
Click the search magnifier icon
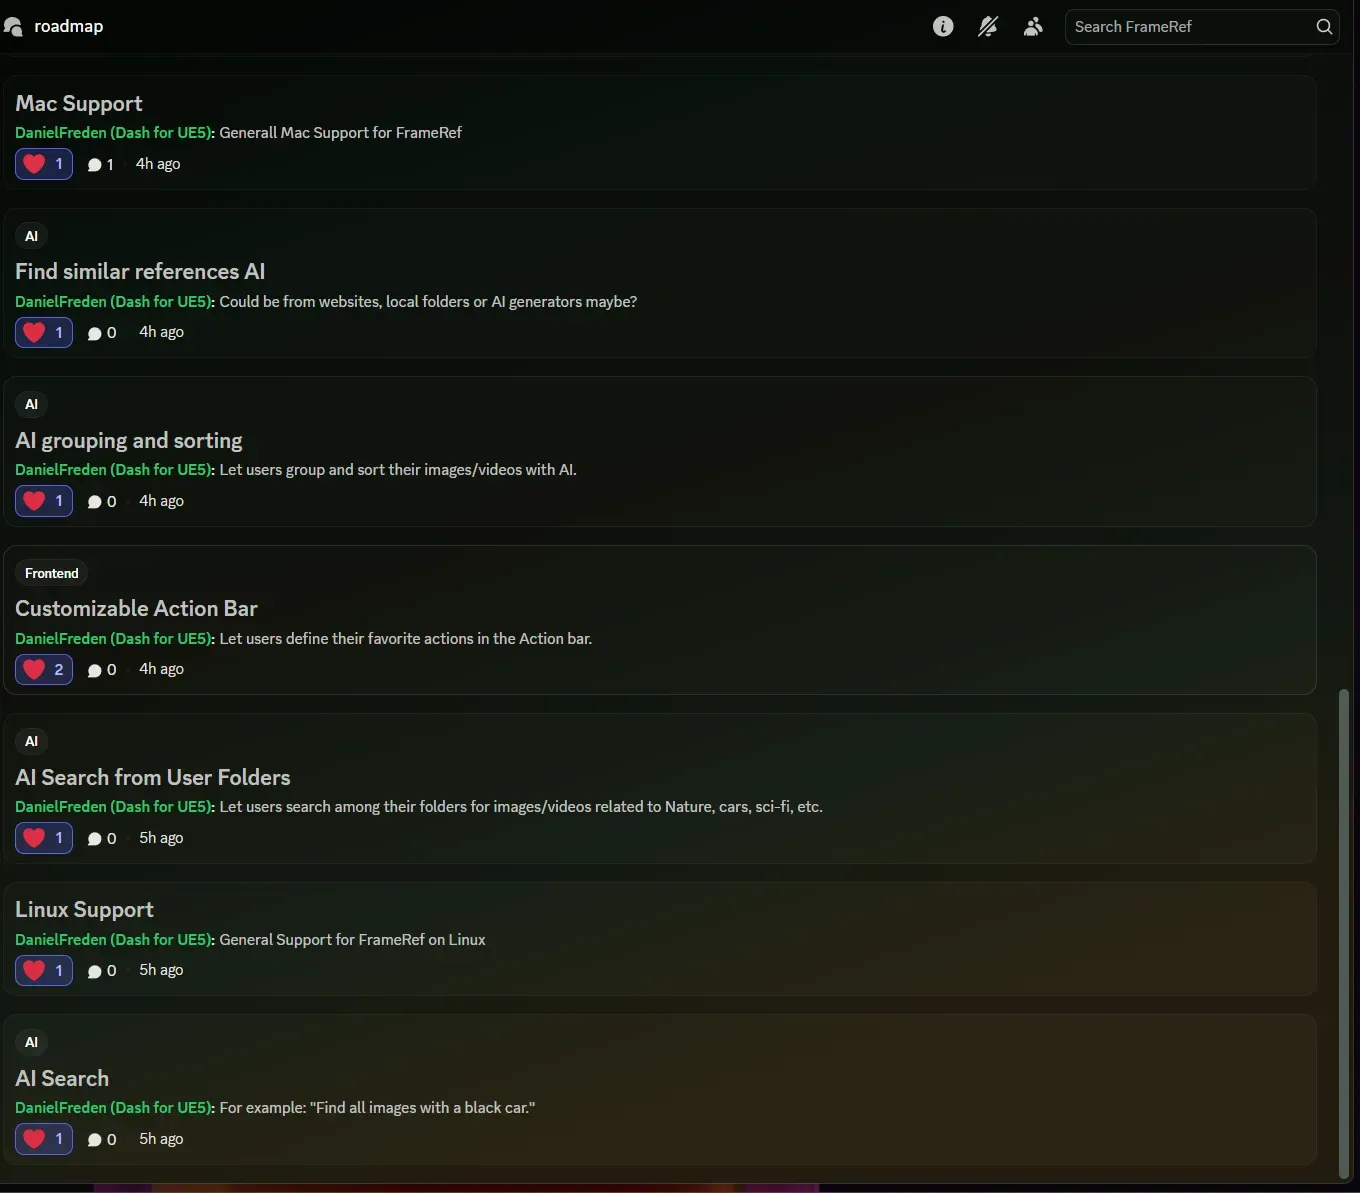pos(1324,27)
